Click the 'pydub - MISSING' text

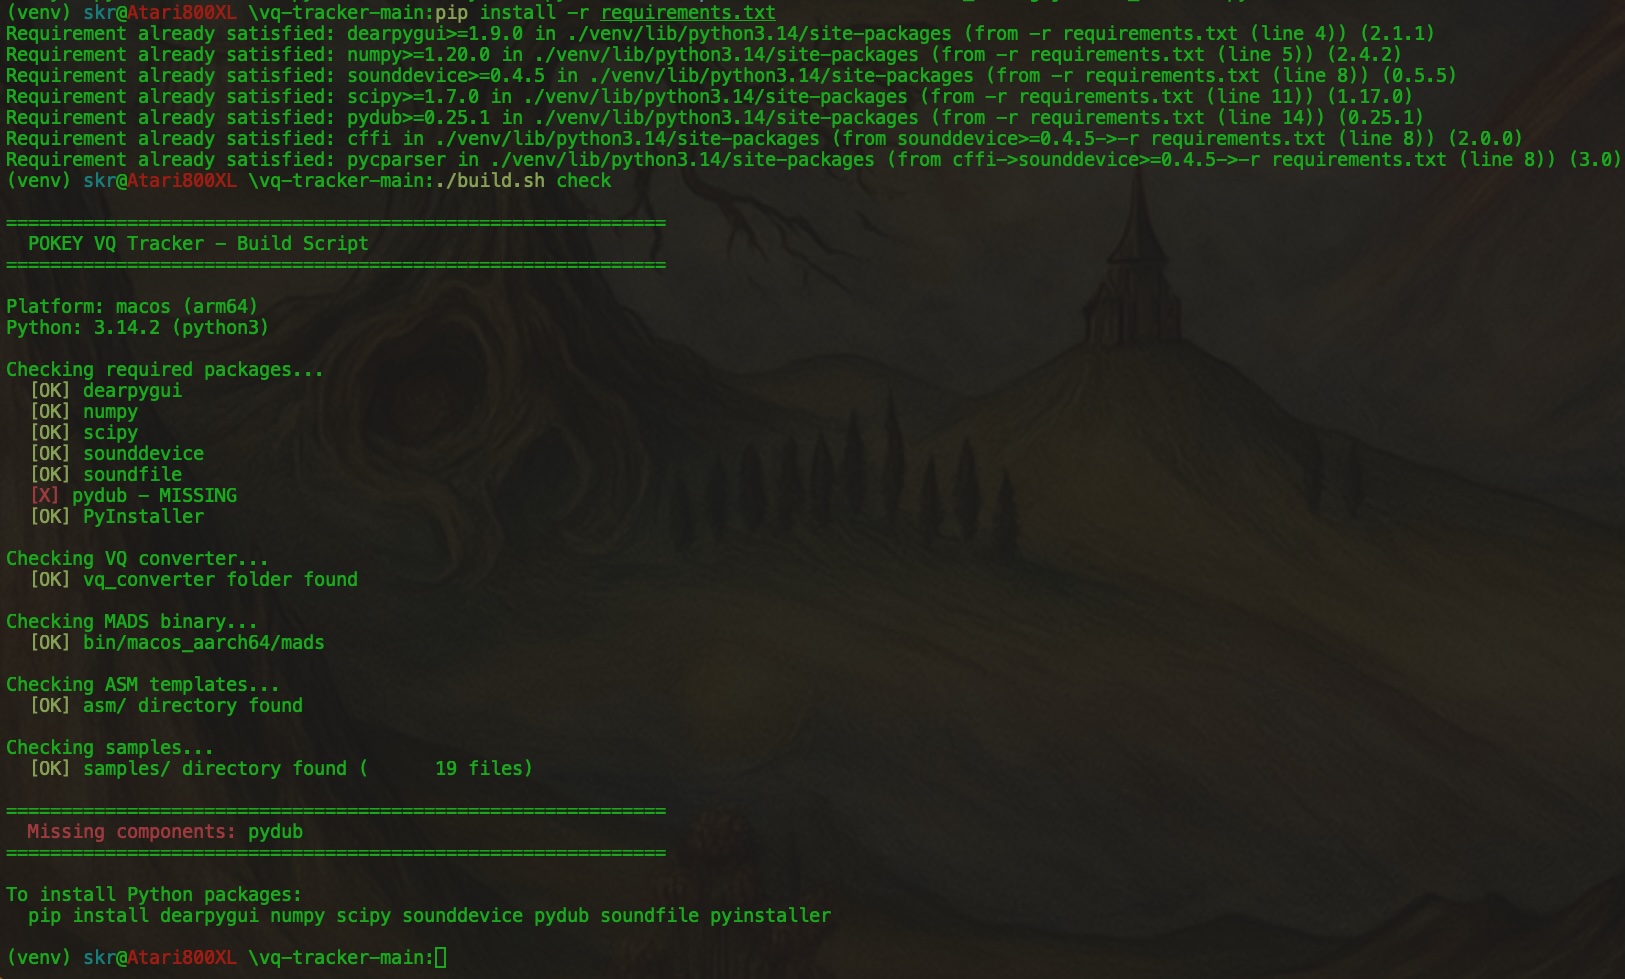point(154,496)
